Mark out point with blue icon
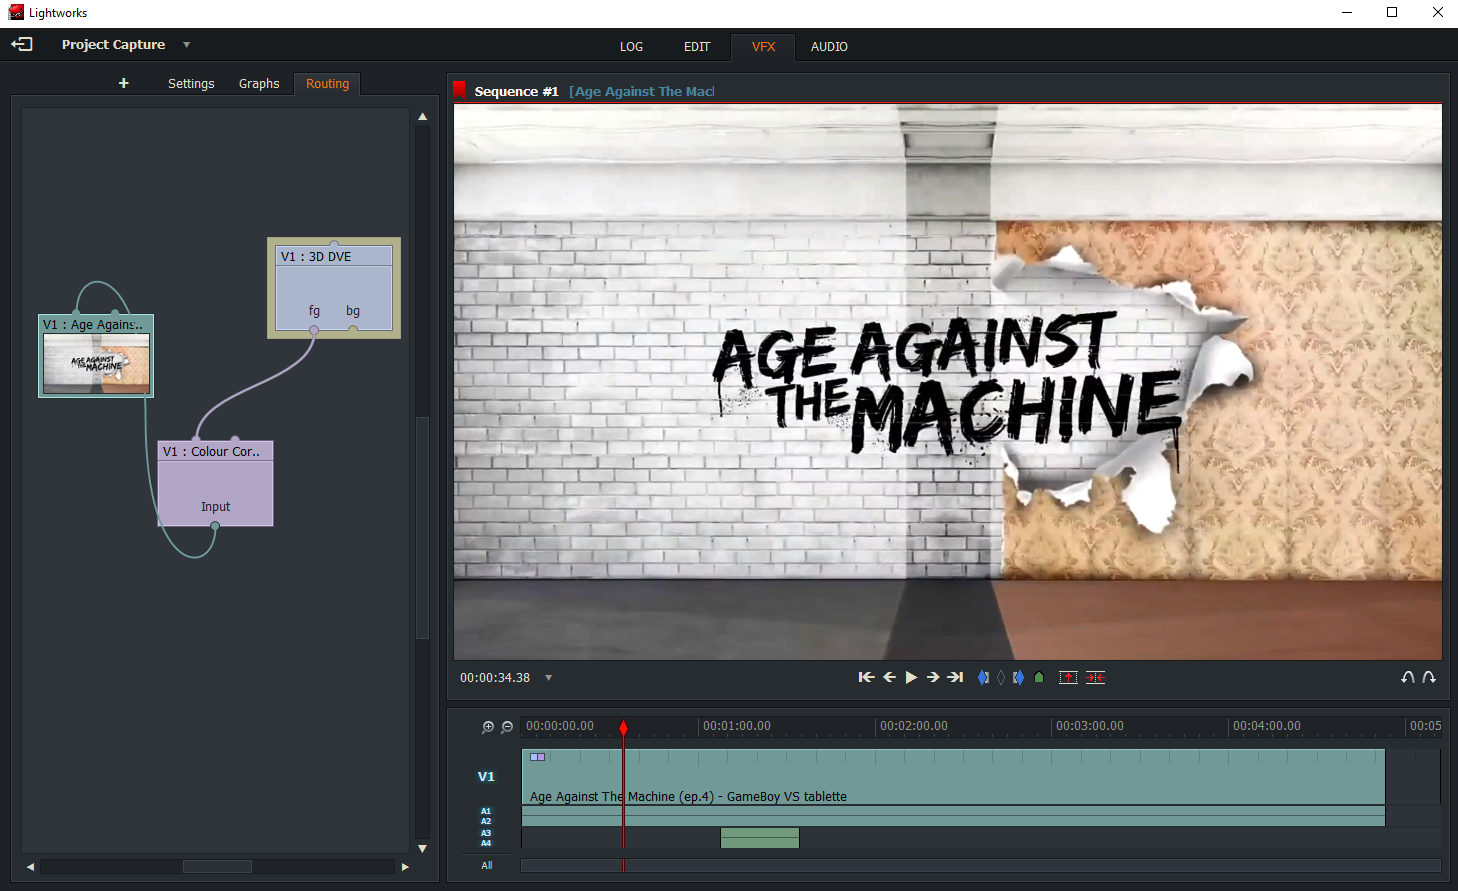1458x891 pixels. click(x=1018, y=678)
